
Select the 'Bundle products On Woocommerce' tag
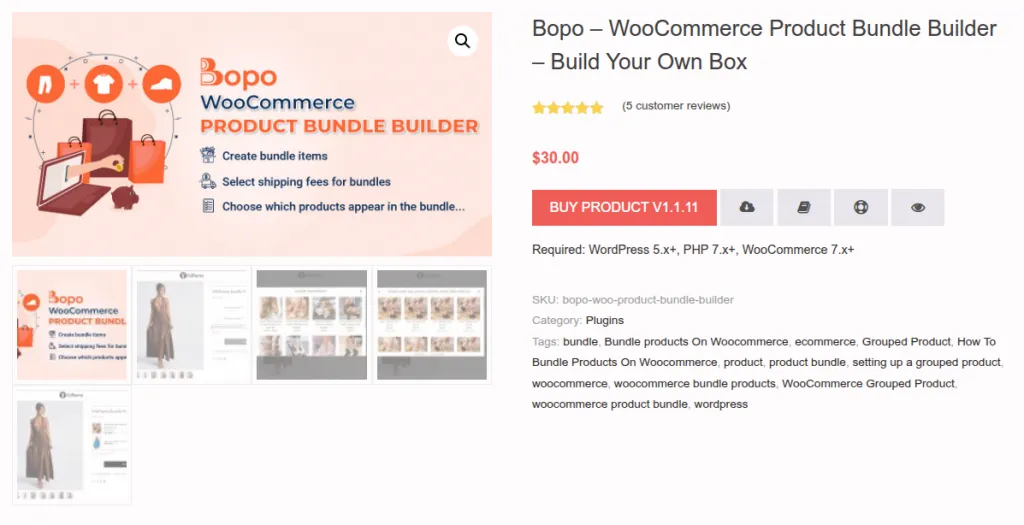pos(696,341)
